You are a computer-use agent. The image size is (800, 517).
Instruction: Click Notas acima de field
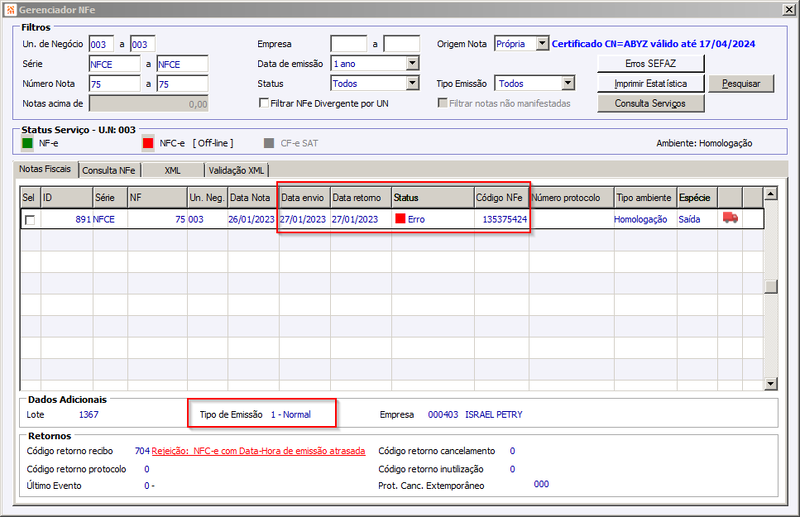point(148,104)
